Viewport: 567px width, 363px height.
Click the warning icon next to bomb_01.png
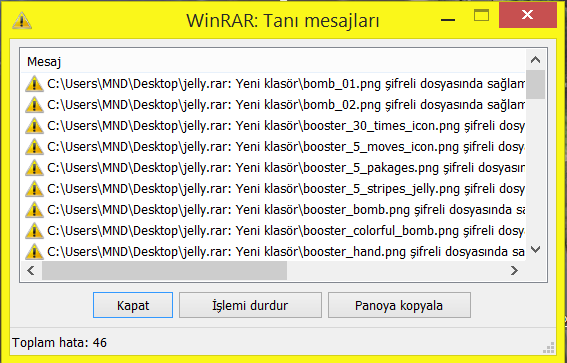coord(34,84)
